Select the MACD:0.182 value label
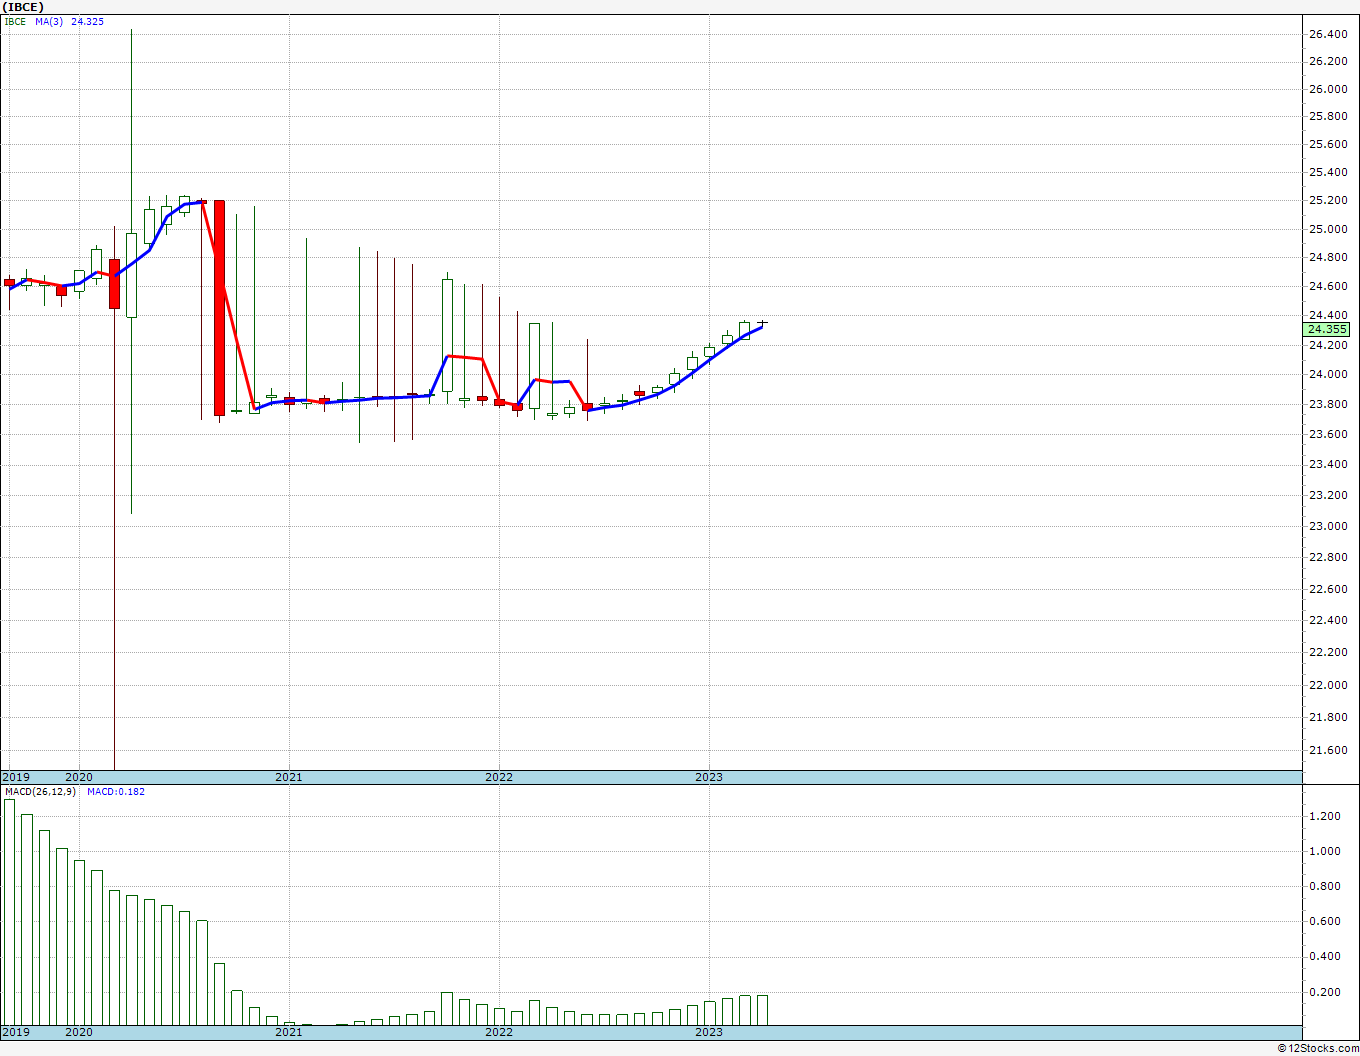The image size is (1360, 1056). pyautogui.click(x=116, y=792)
